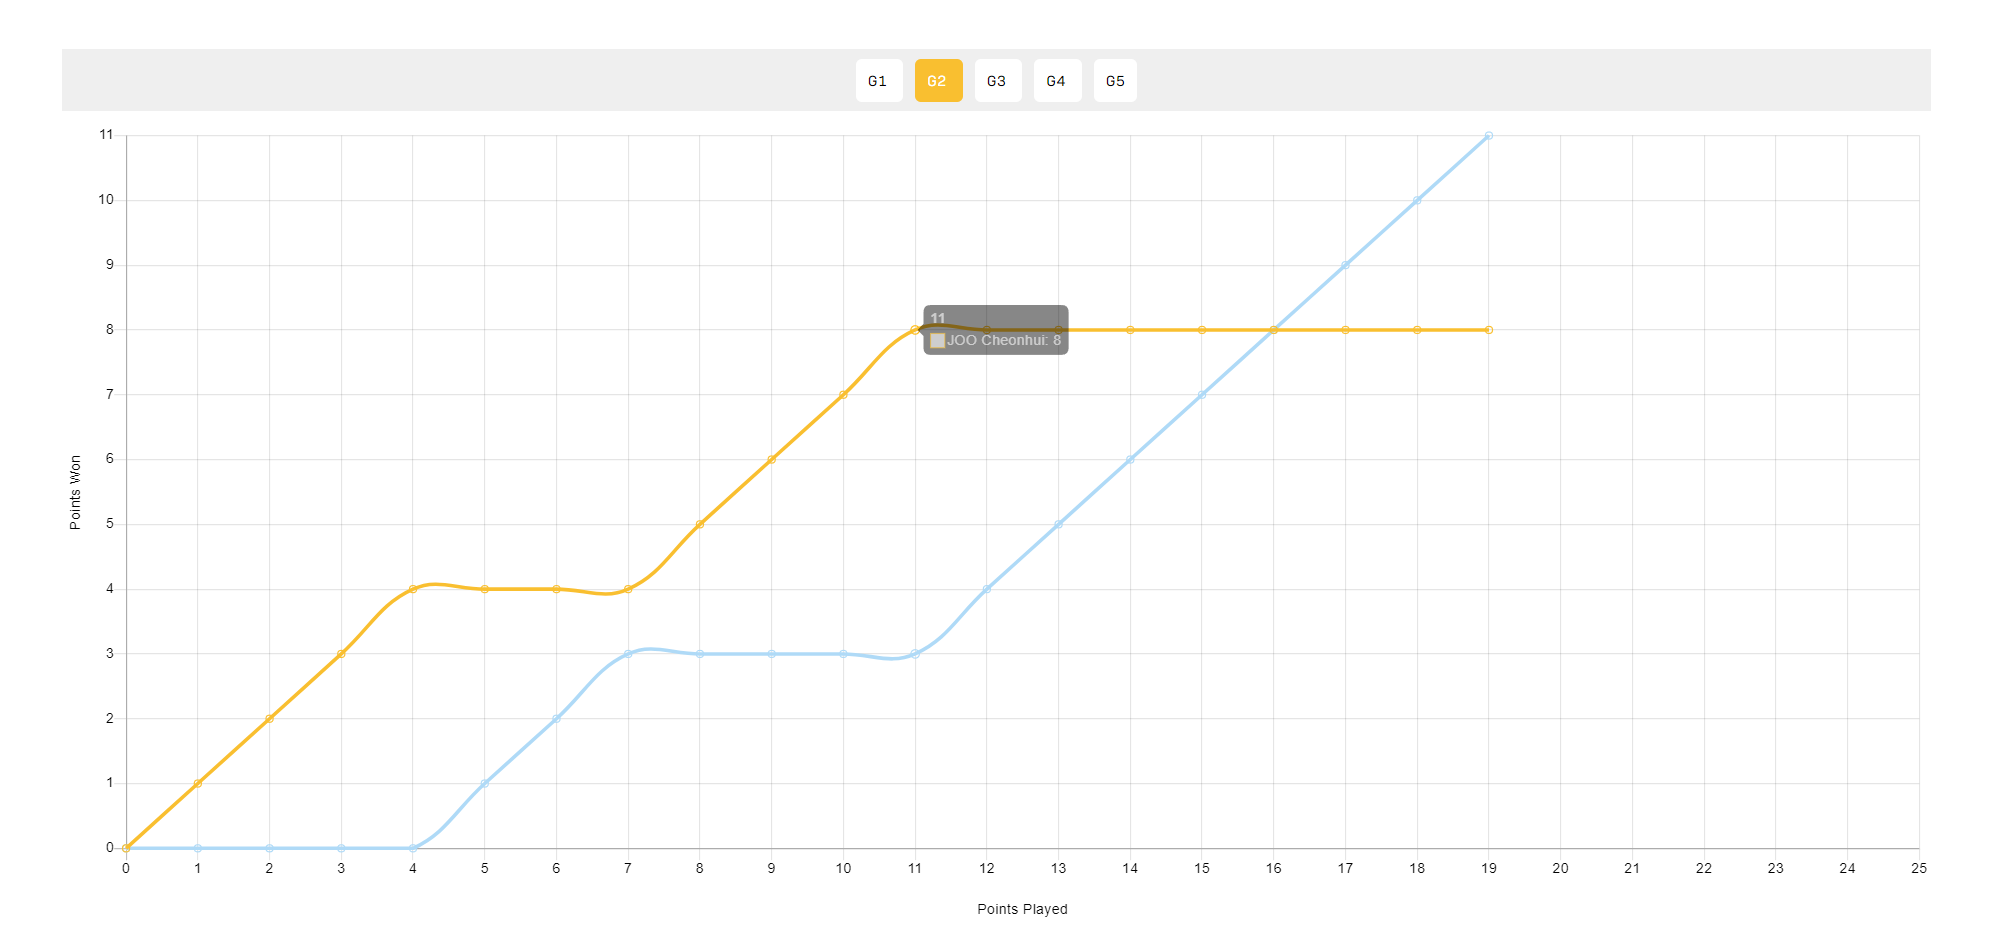Show the G5 game chart
The height and width of the screenshot is (938, 2010).
point(1115,81)
